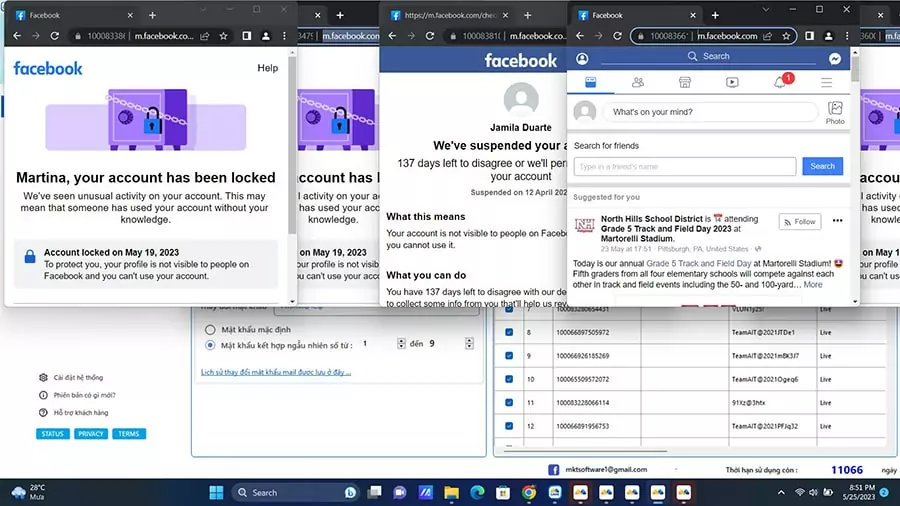900x506 pixels.
Task: Expand post text with More link
Action: pos(813,285)
